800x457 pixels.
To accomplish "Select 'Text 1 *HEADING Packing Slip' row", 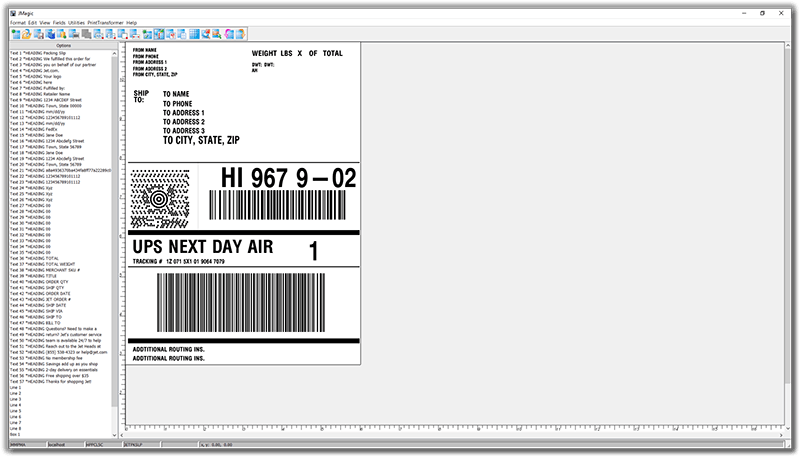I will pos(60,53).
